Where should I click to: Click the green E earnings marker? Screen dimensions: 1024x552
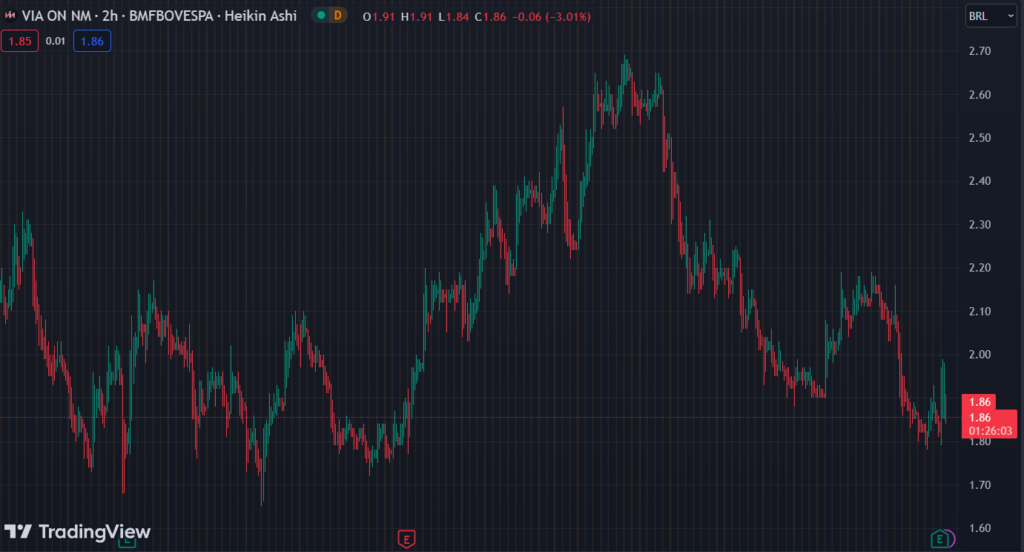pyautogui.click(x=939, y=539)
